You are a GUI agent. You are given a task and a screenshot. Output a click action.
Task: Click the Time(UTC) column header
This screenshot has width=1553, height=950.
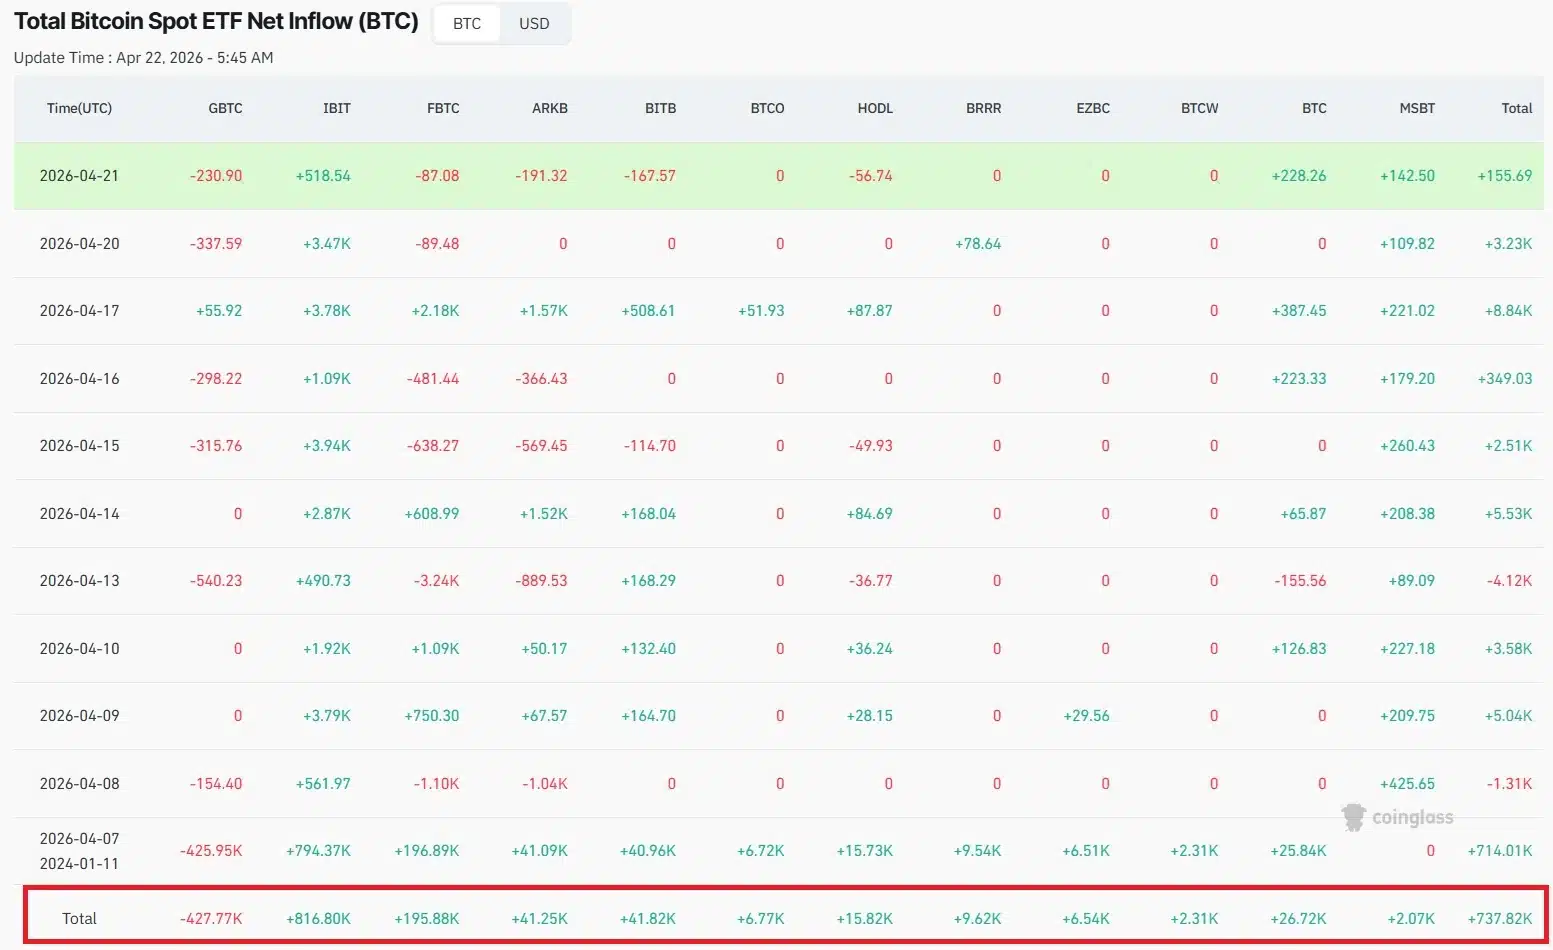click(x=79, y=108)
